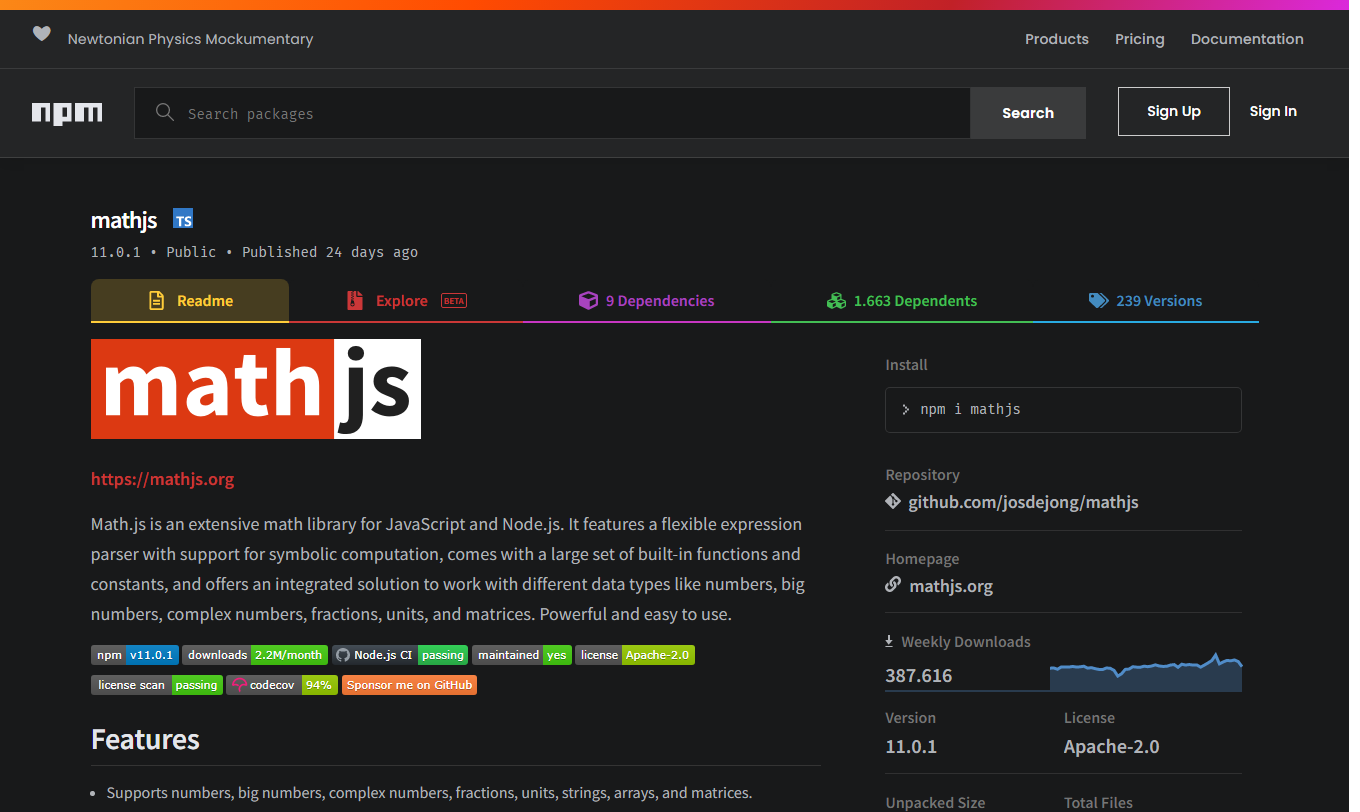Click the heart icon in the top bar
The image size is (1360, 812).
tap(41, 34)
